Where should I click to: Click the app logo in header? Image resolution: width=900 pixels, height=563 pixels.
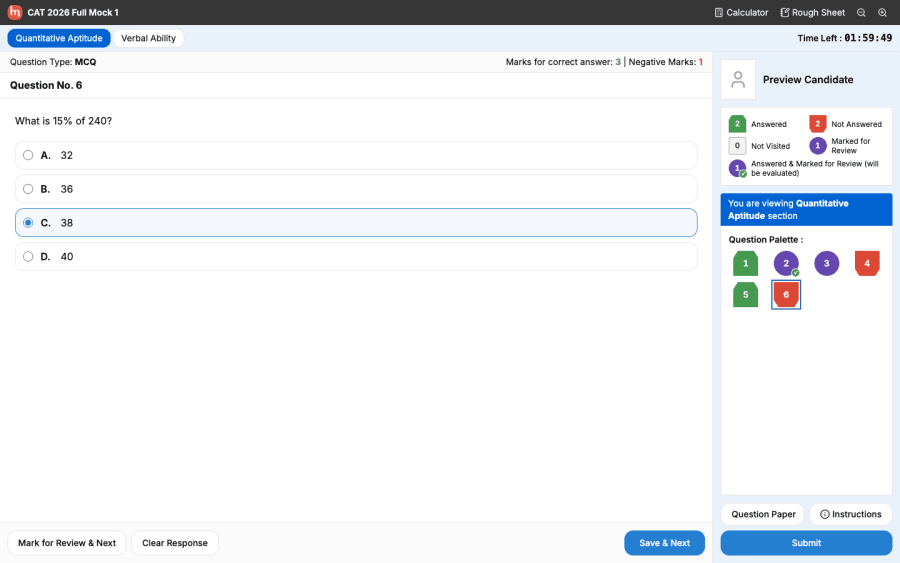pos(14,12)
